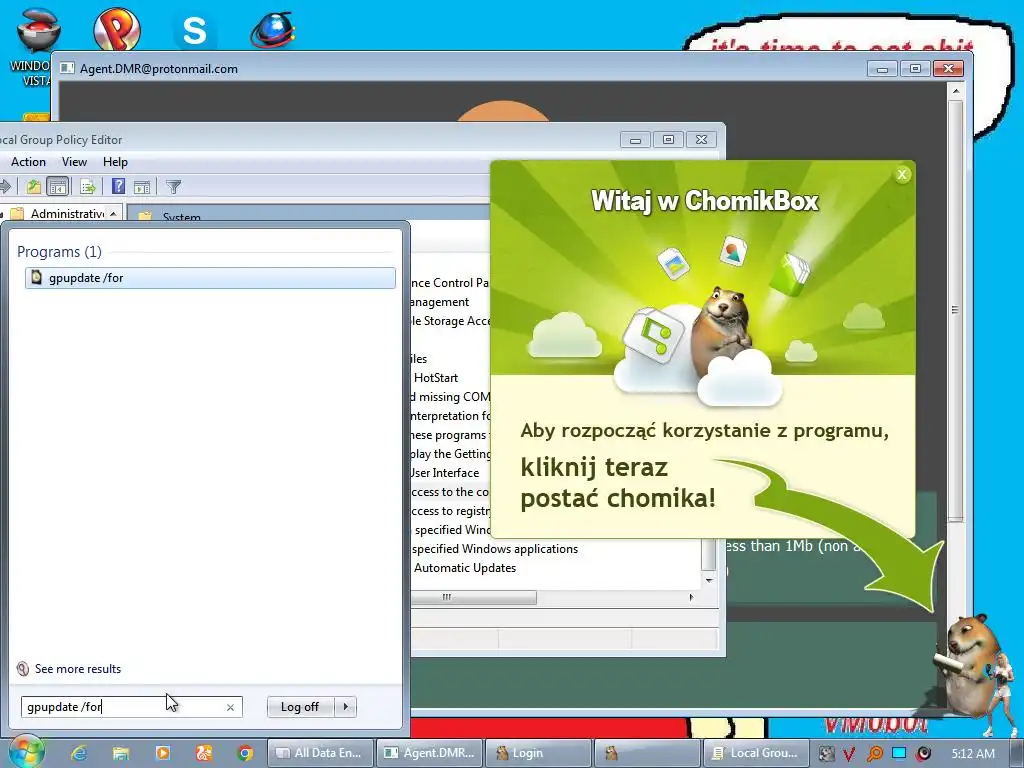Click the Agent.DMR window vertical scrollbar thumb
The image size is (1024, 768).
(955, 310)
